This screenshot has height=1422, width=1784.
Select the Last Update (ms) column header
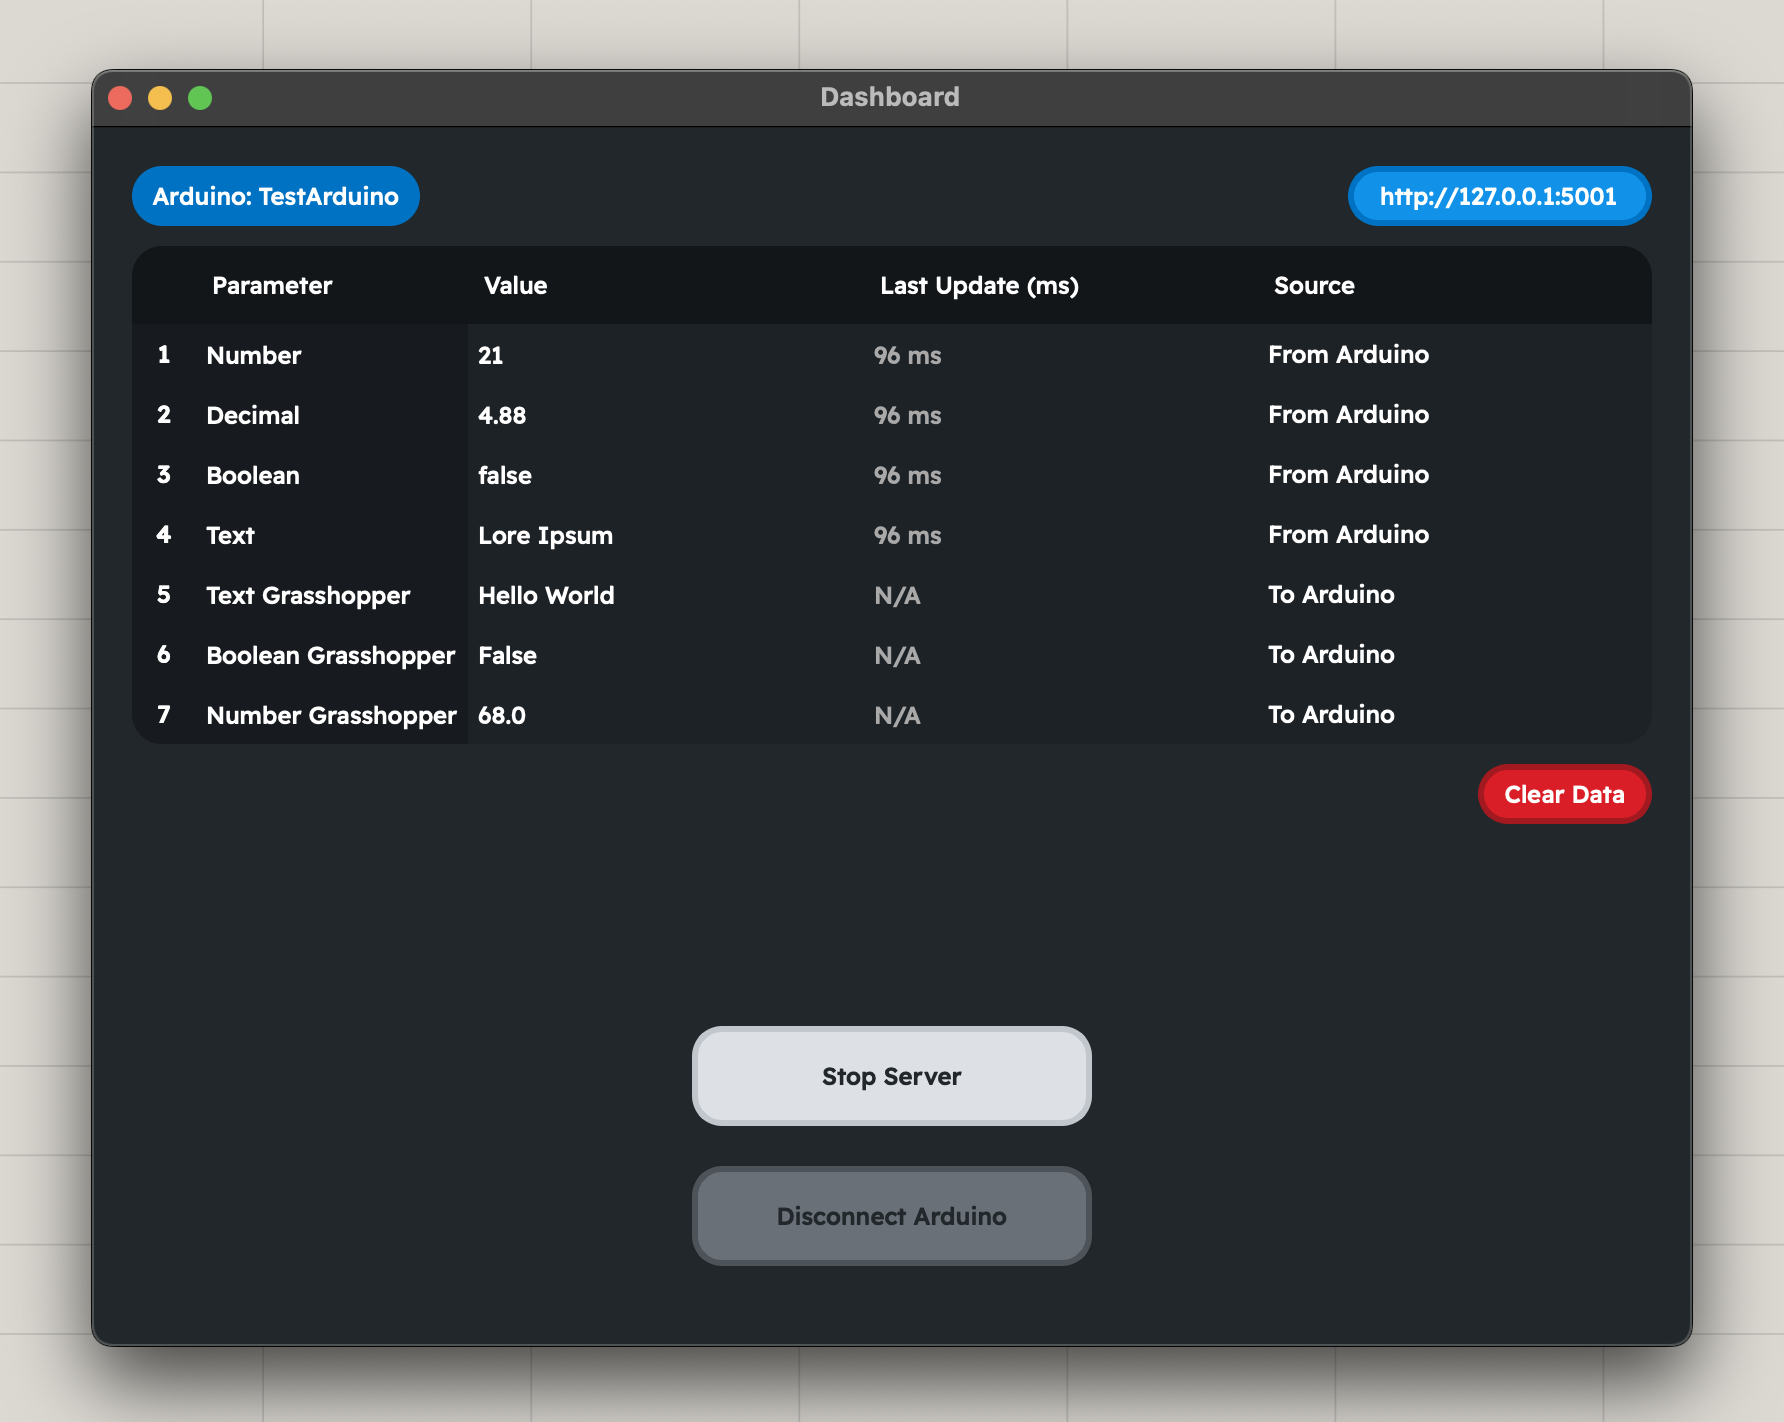(979, 286)
